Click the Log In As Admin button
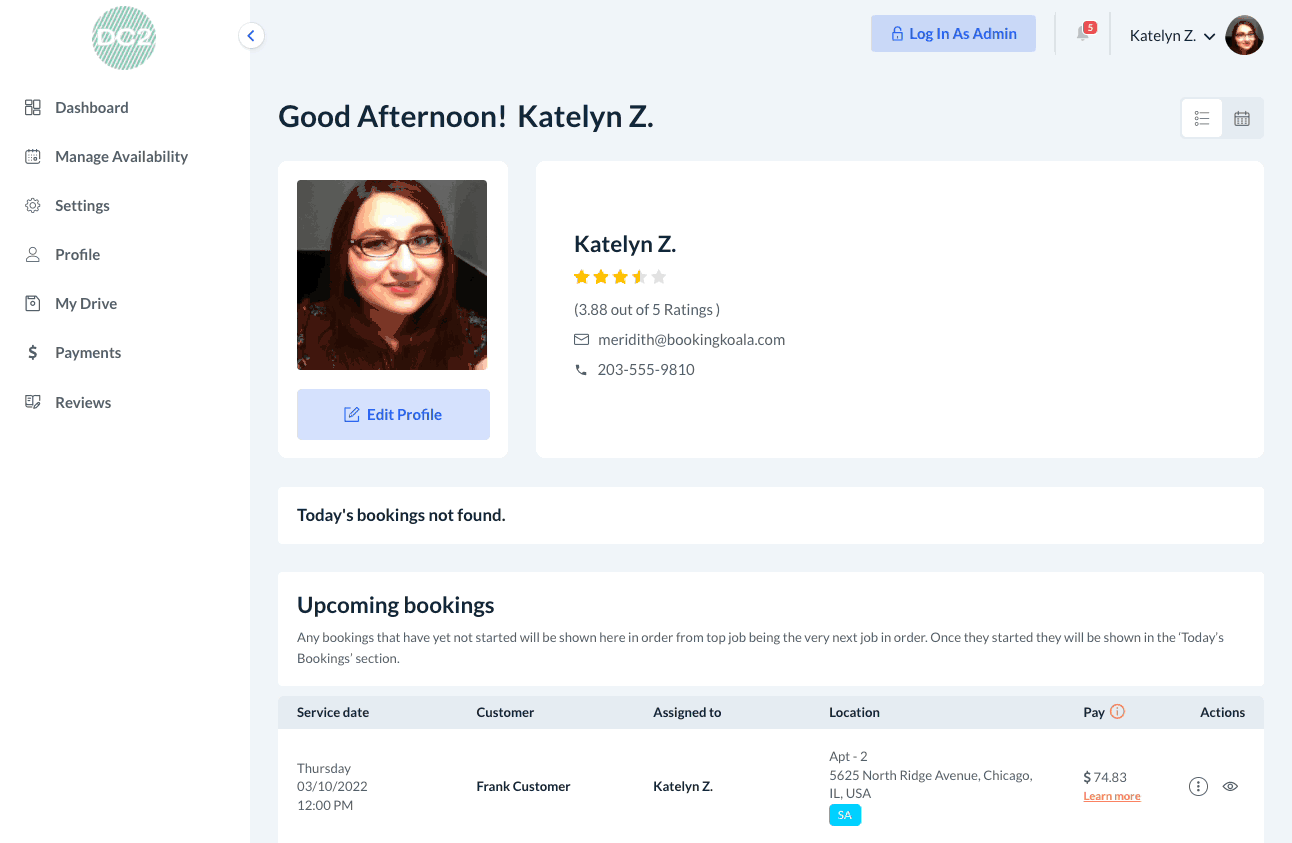 (x=953, y=33)
